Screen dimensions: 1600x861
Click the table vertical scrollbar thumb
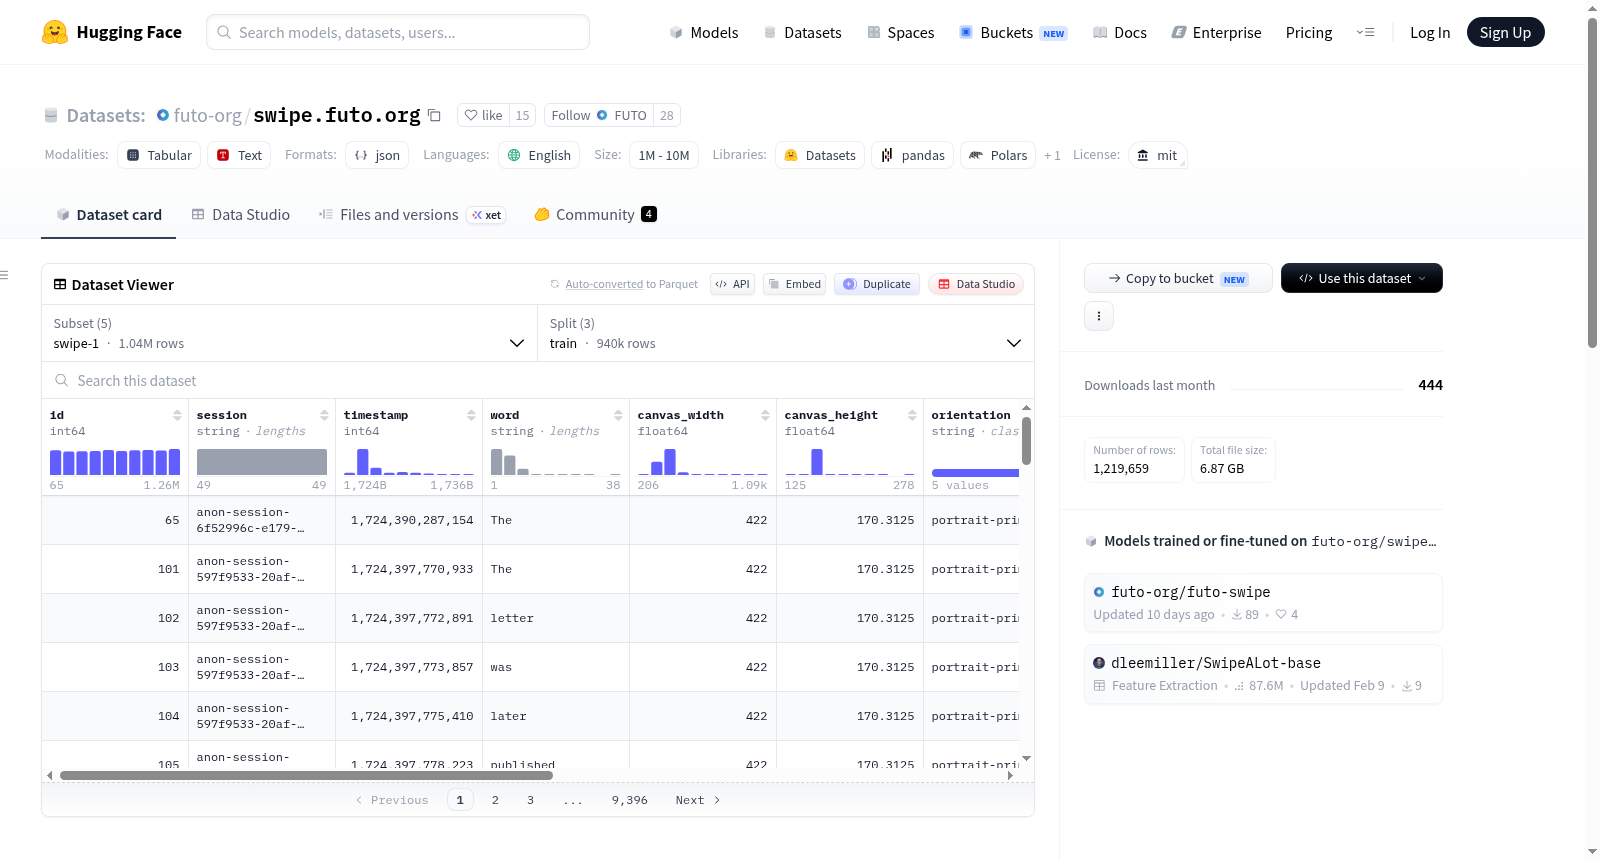1026,440
